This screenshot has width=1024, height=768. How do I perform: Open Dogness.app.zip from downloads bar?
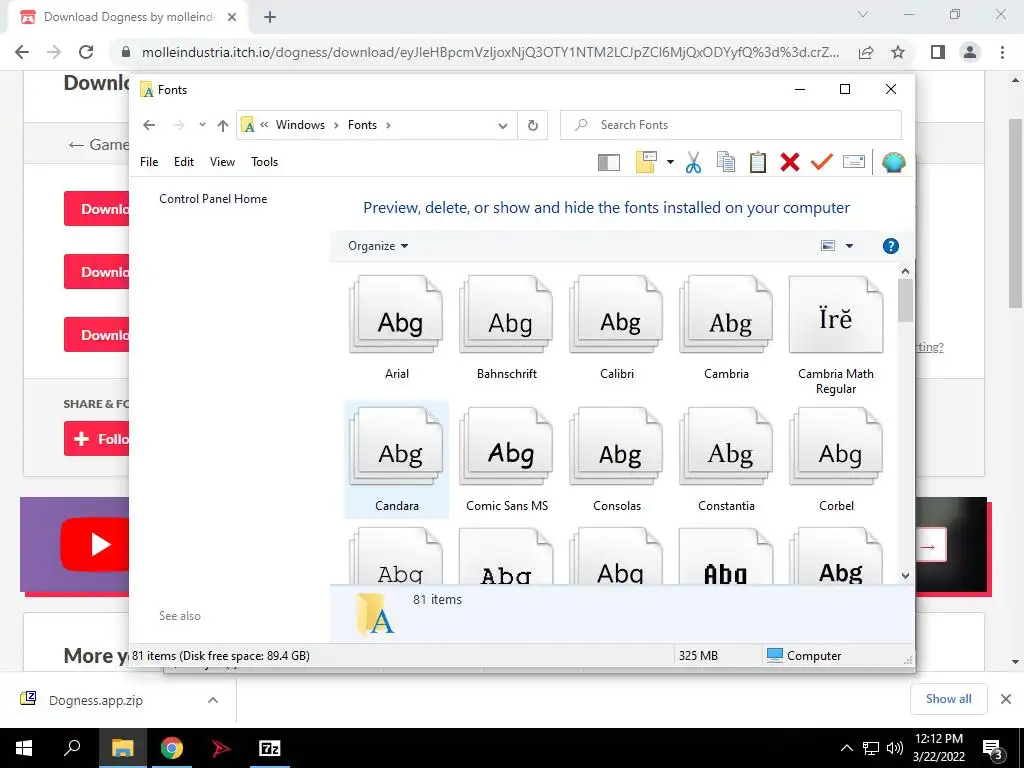tap(95, 700)
